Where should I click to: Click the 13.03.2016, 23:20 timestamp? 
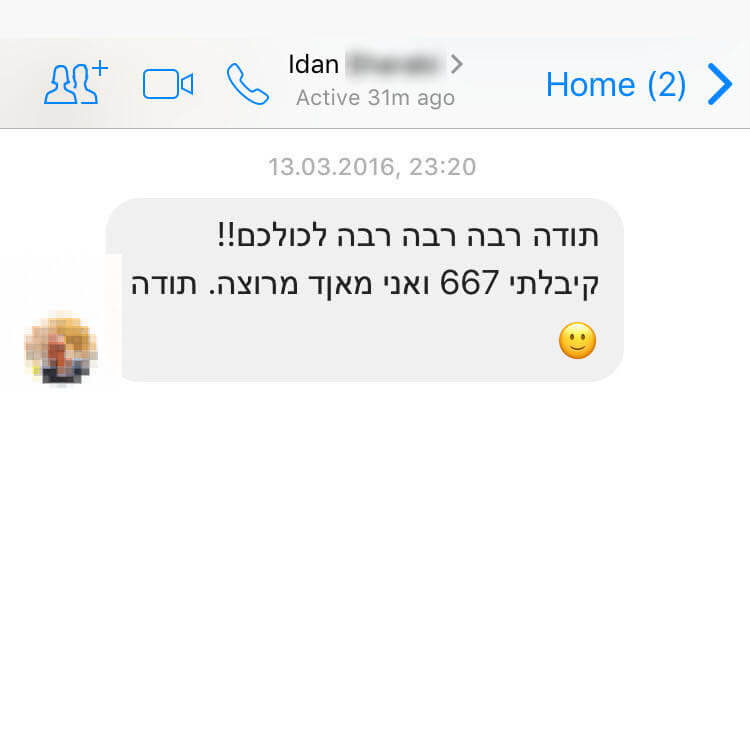pos(372,167)
